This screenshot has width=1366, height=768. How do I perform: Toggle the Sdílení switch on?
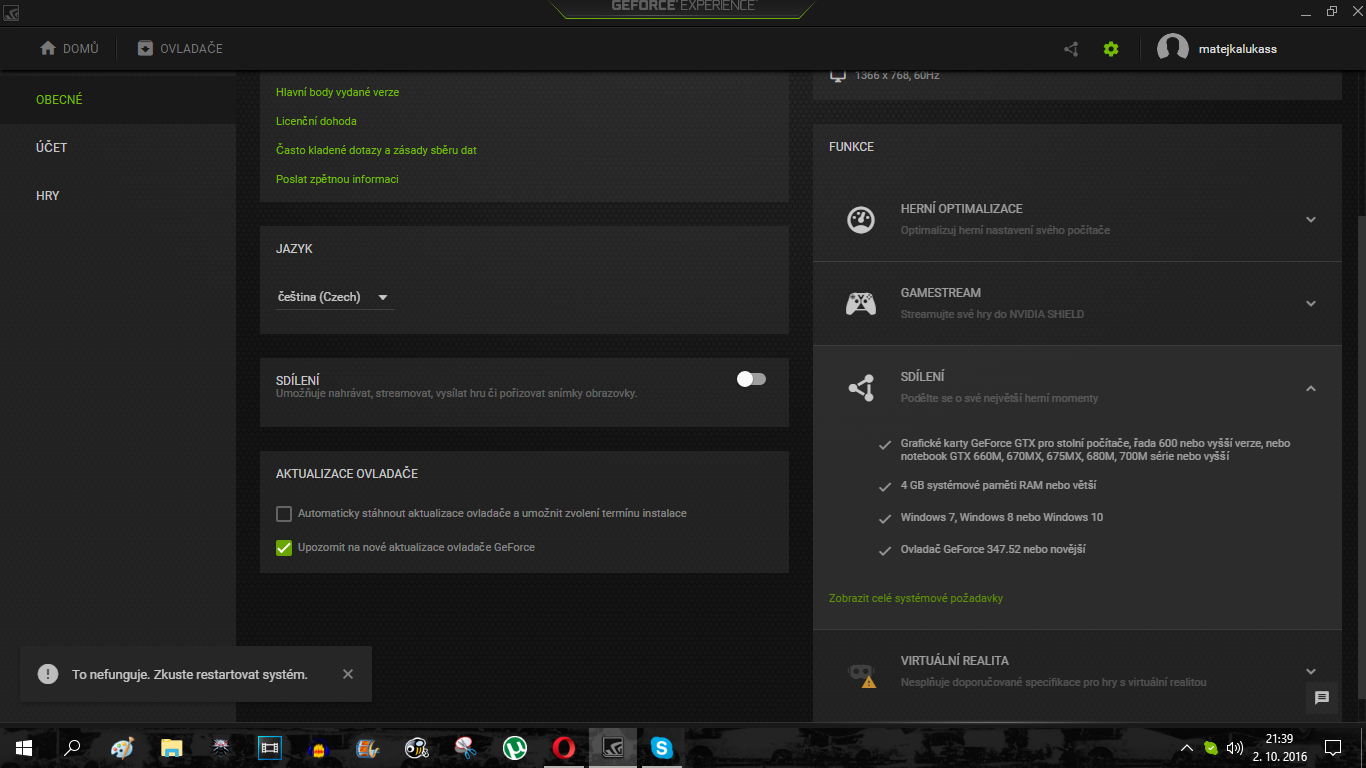point(751,379)
